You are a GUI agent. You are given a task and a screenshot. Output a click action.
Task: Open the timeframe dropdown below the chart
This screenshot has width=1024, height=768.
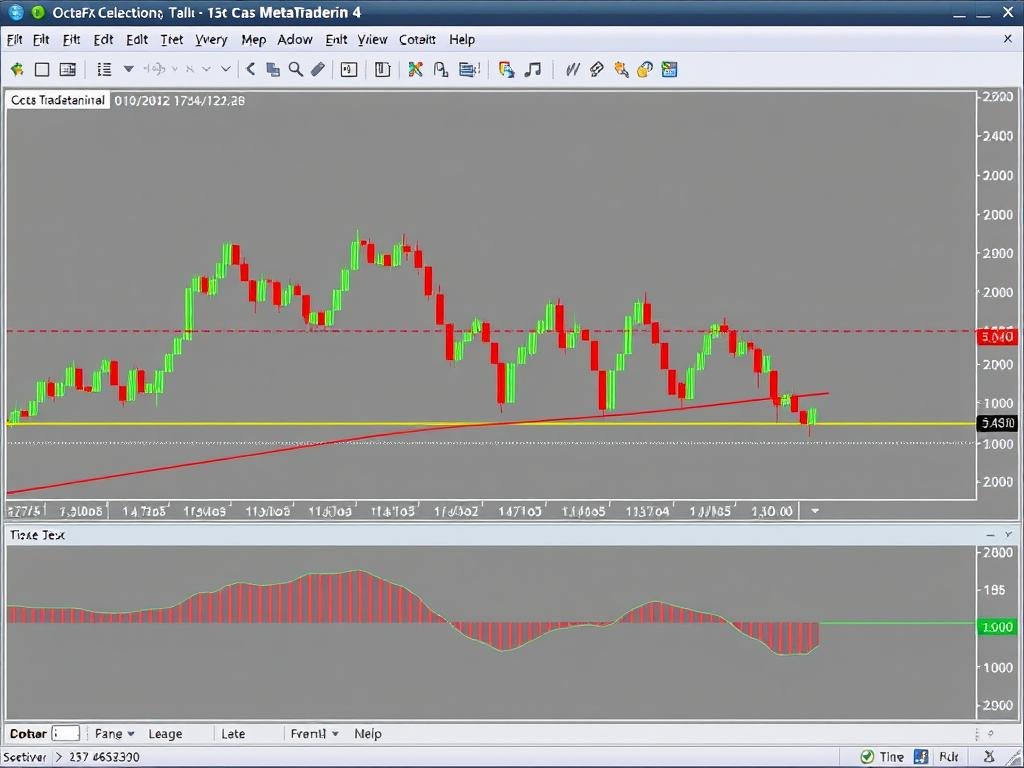814,511
